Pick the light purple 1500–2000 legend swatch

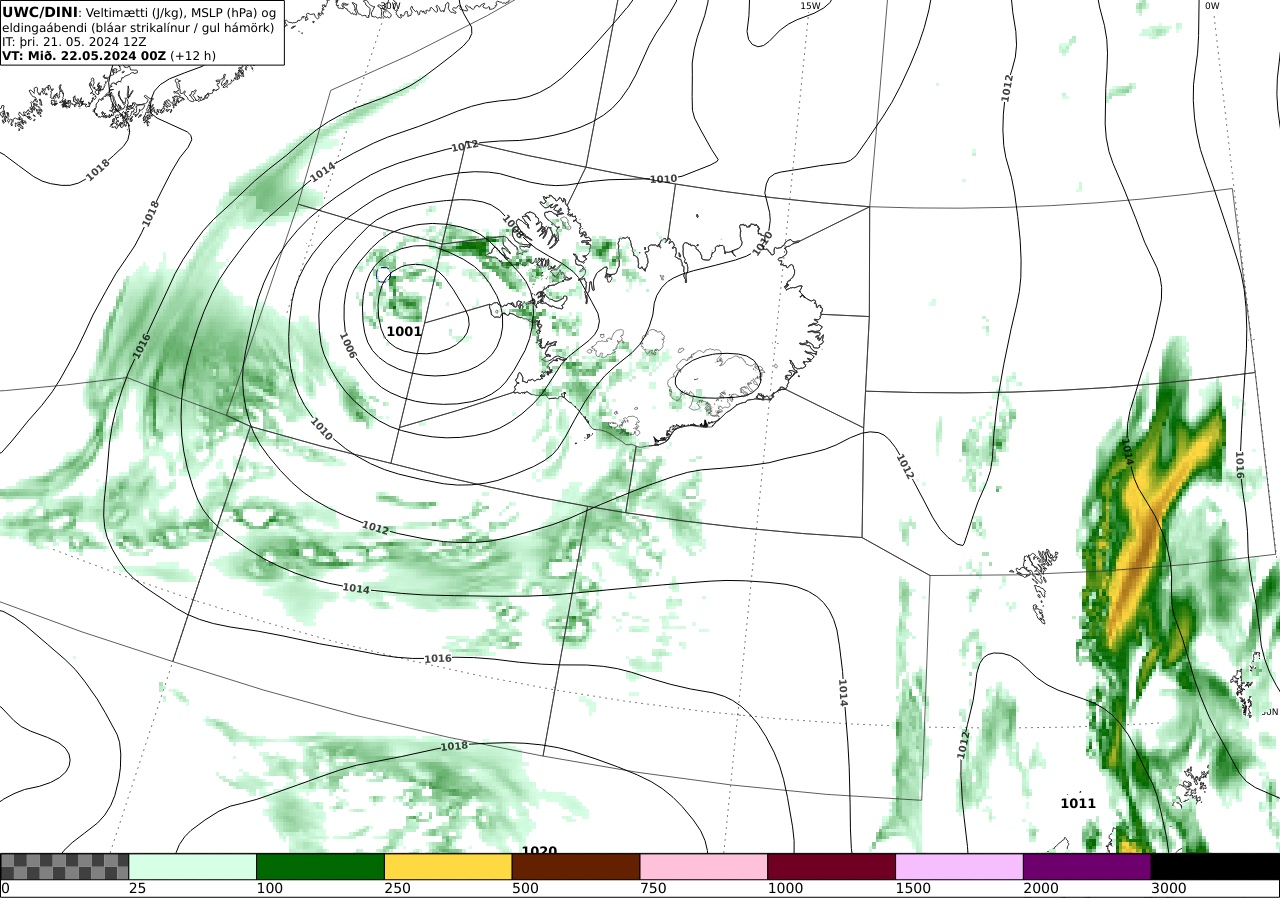(960, 866)
